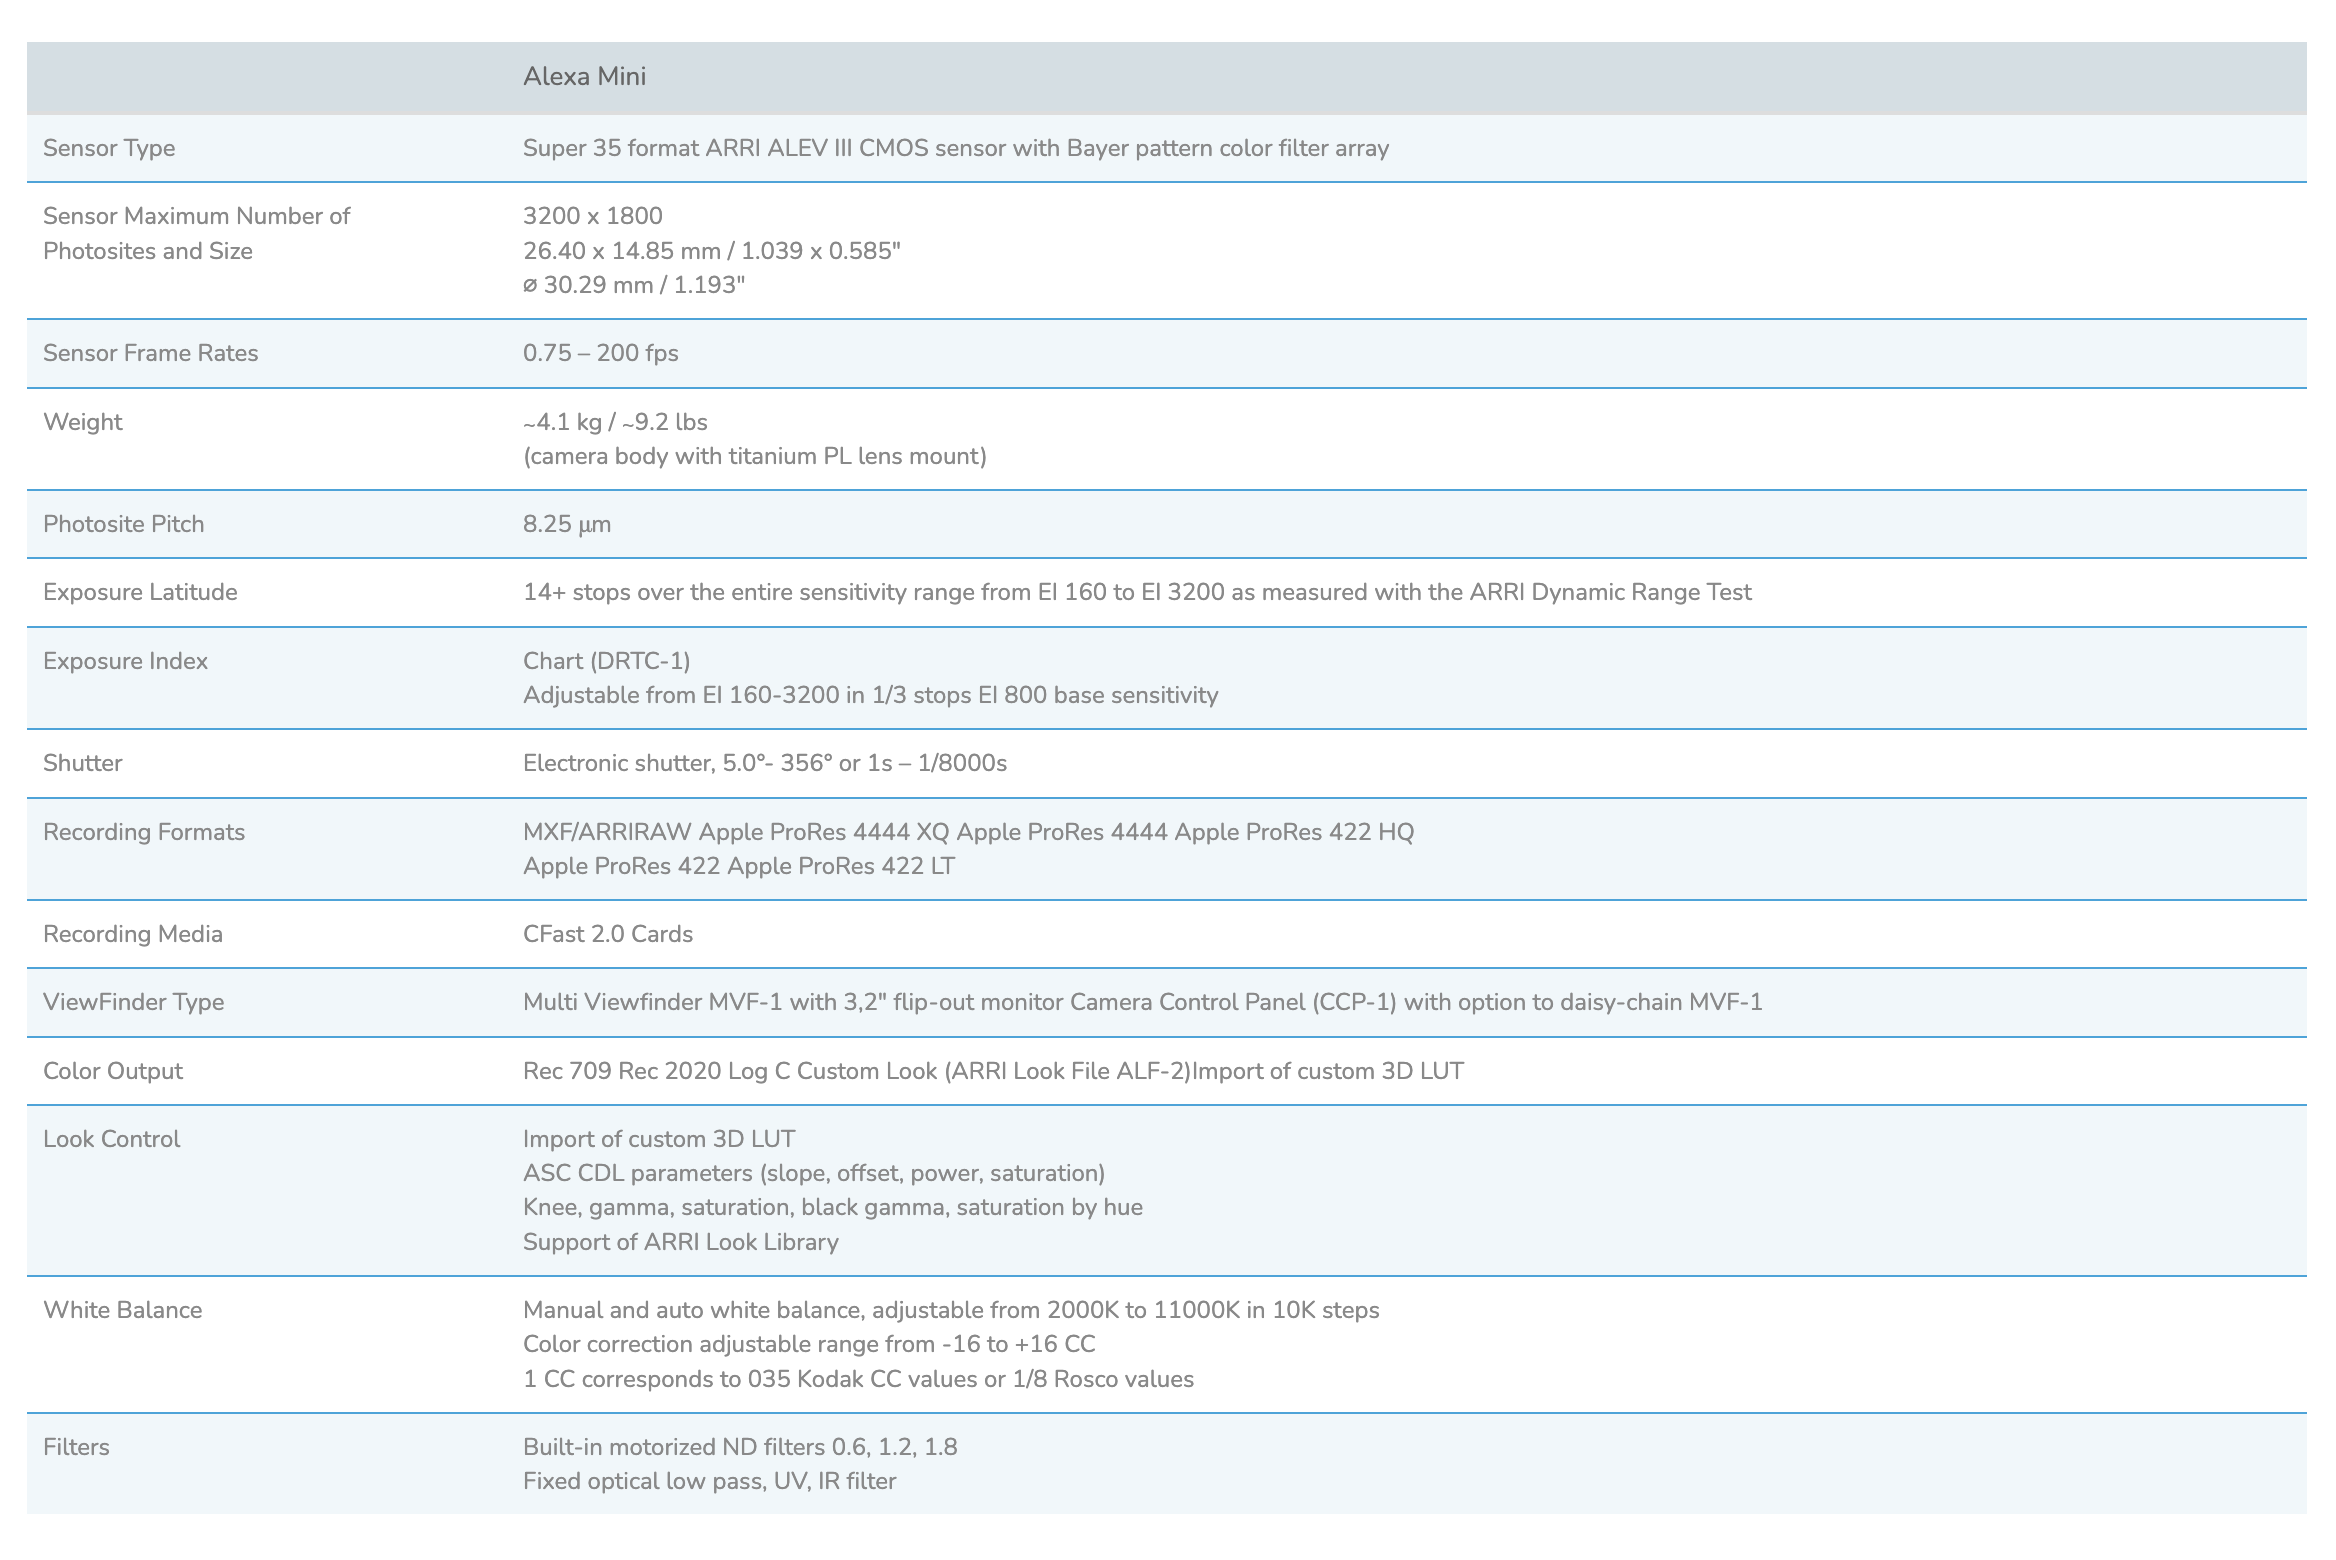
Task: Click '(camera body with titanium PL lens mount)' text
Action: [x=755, y=456]
